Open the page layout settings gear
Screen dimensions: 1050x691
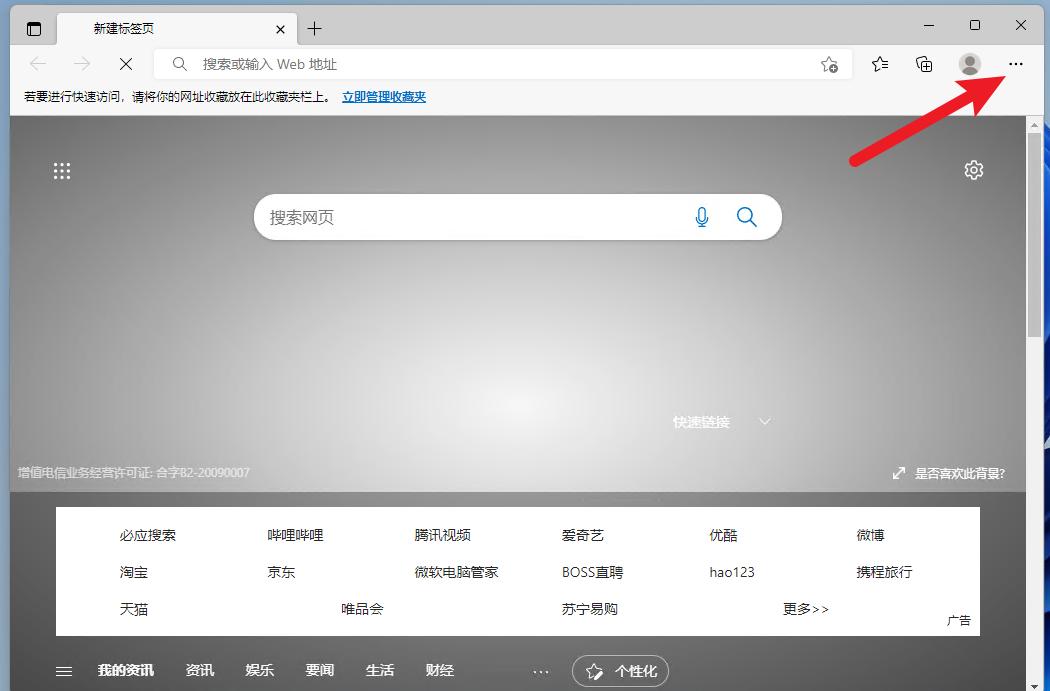click(973, 170)
